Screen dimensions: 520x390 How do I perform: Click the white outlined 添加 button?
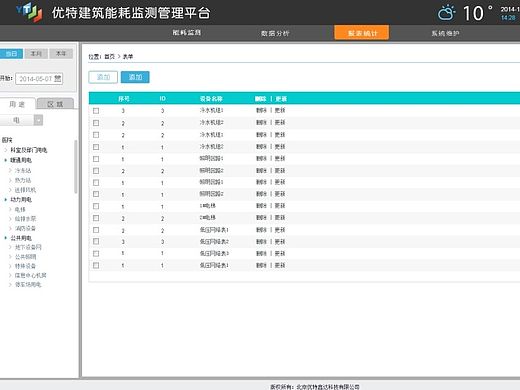coord(103,77)
